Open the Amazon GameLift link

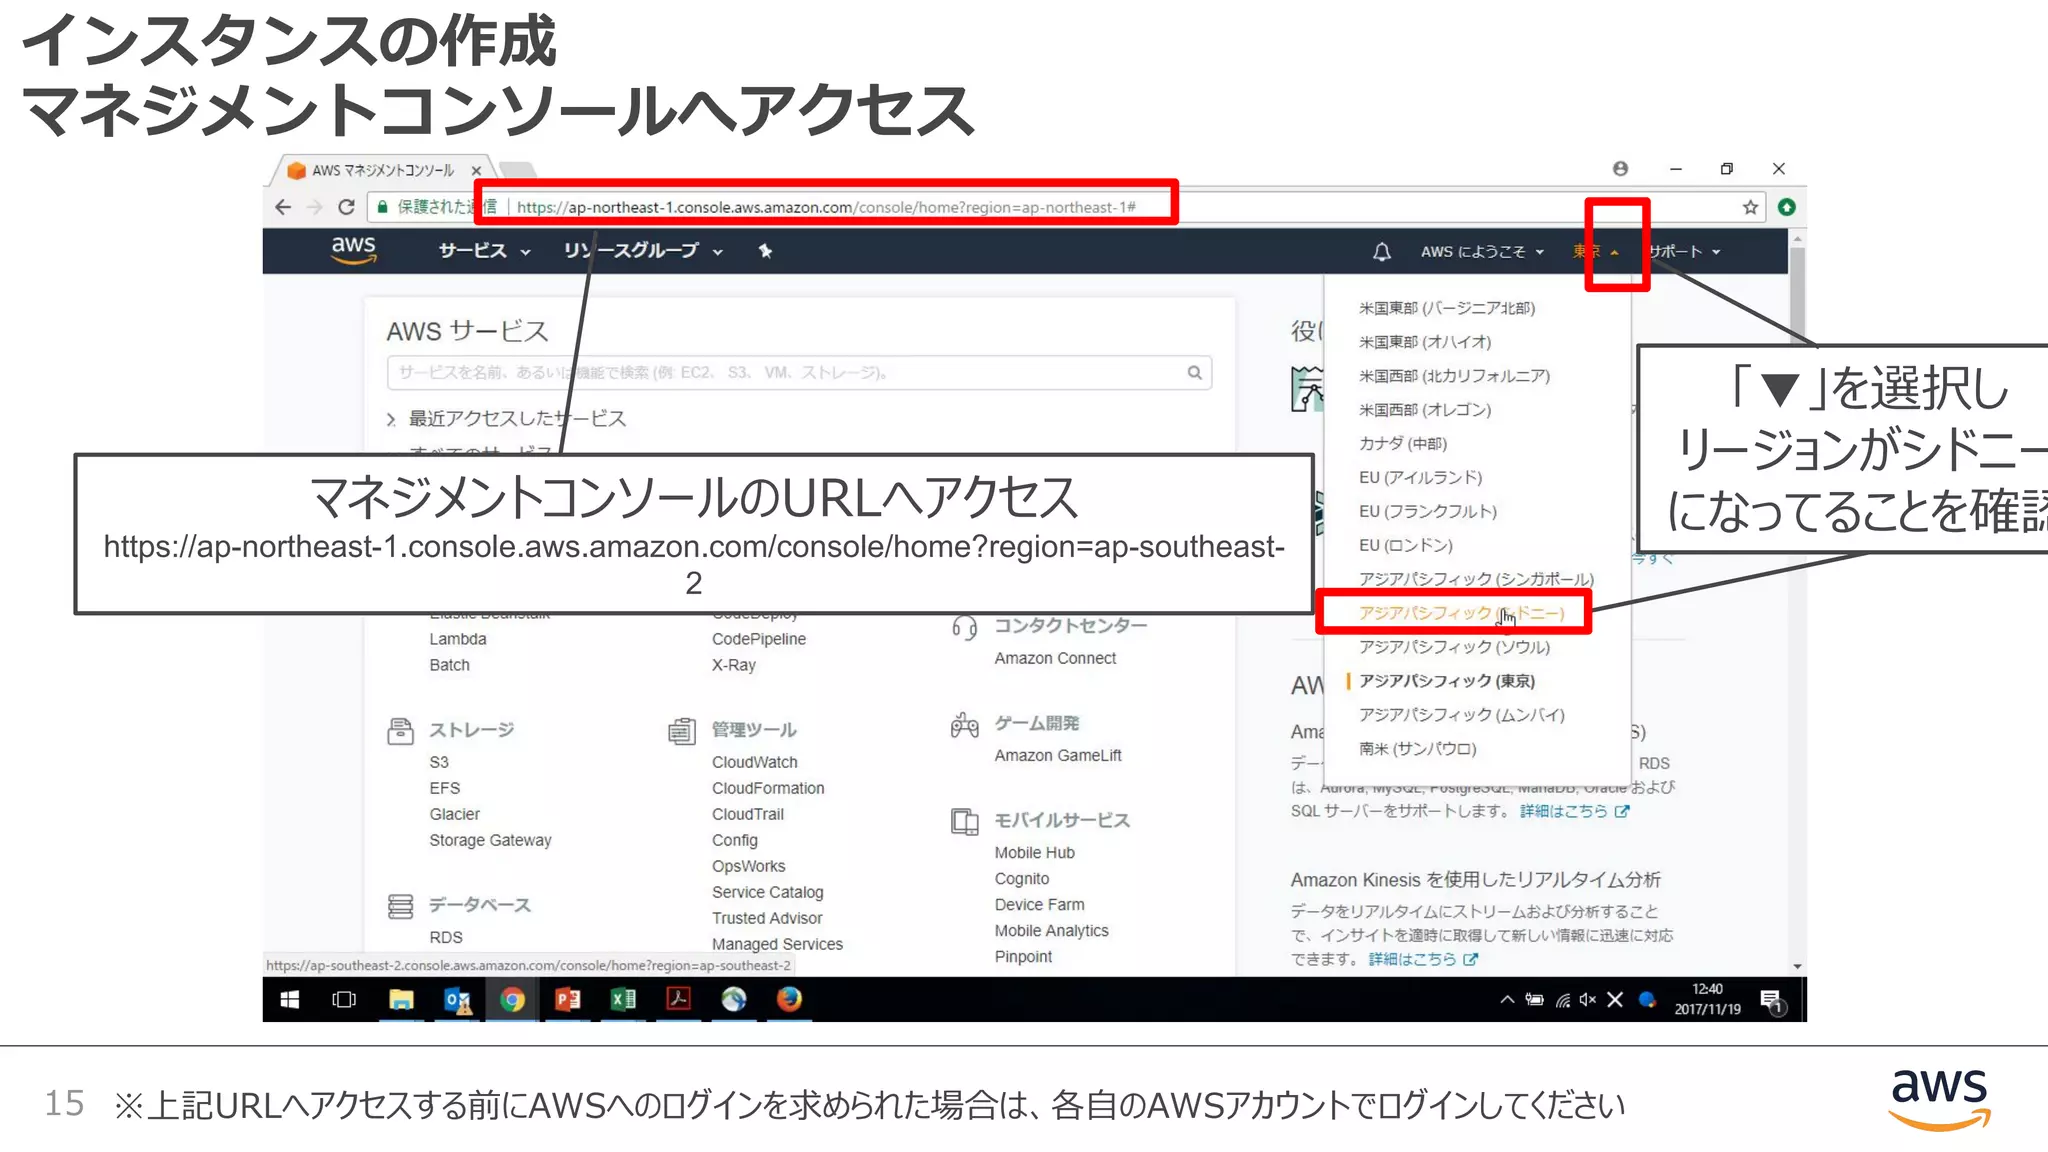click(x=1058, y=755)
